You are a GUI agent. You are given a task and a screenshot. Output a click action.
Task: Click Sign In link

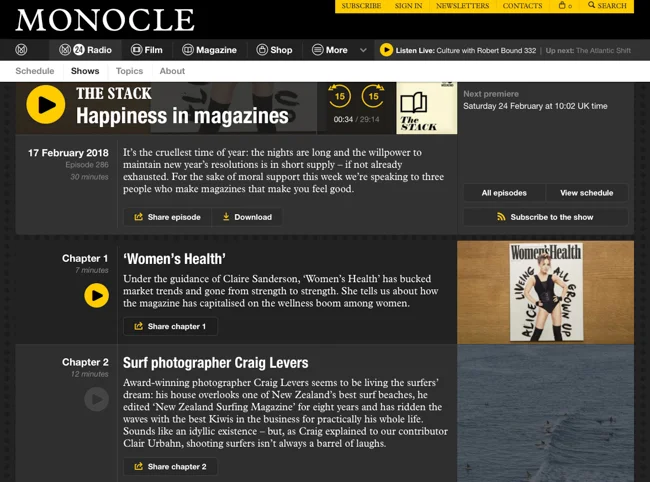[x=408, y=6]
